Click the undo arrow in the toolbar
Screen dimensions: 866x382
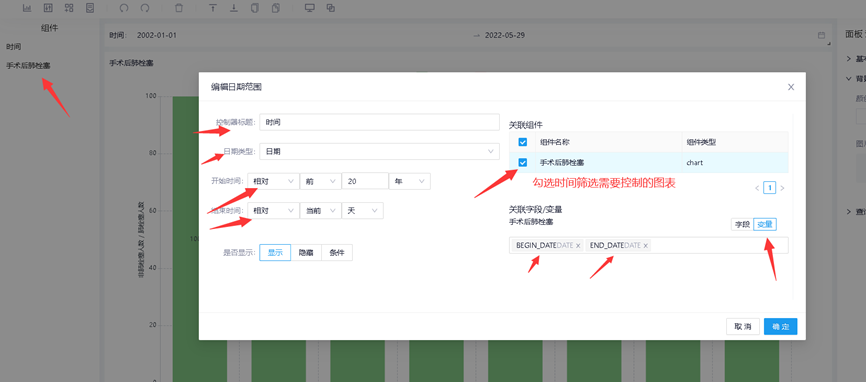pos(124,8)
